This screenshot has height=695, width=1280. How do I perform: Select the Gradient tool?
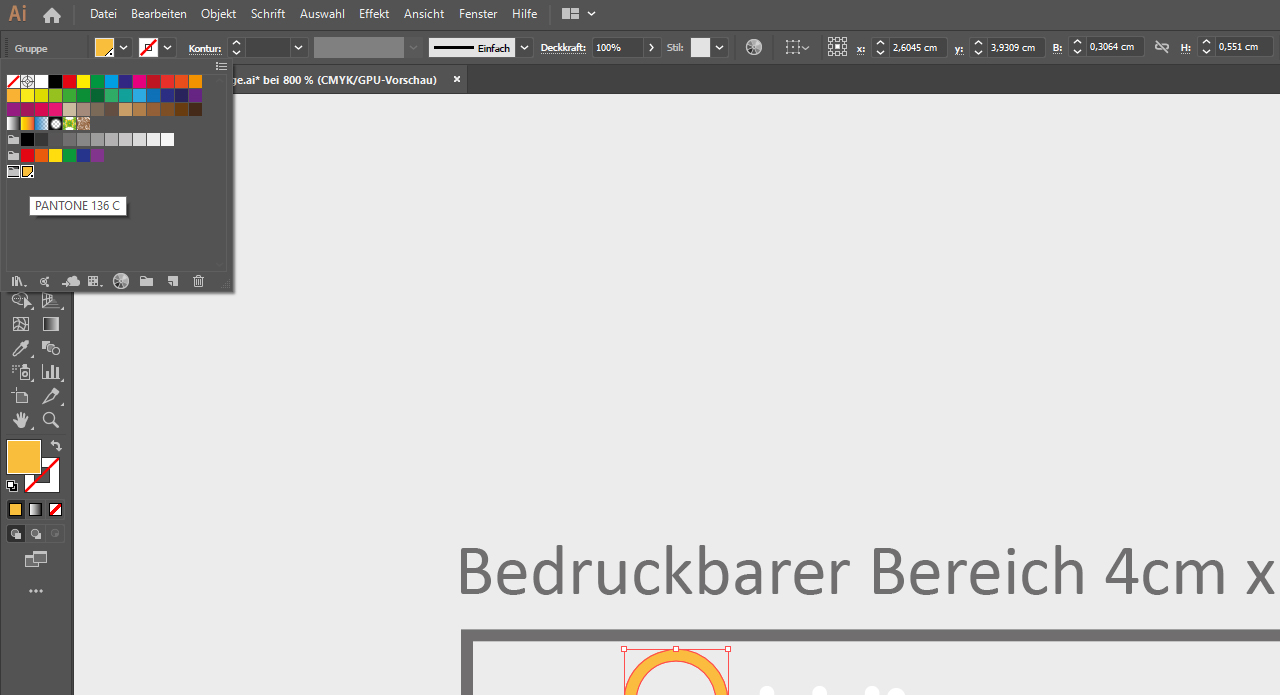(x=51, y=324)
